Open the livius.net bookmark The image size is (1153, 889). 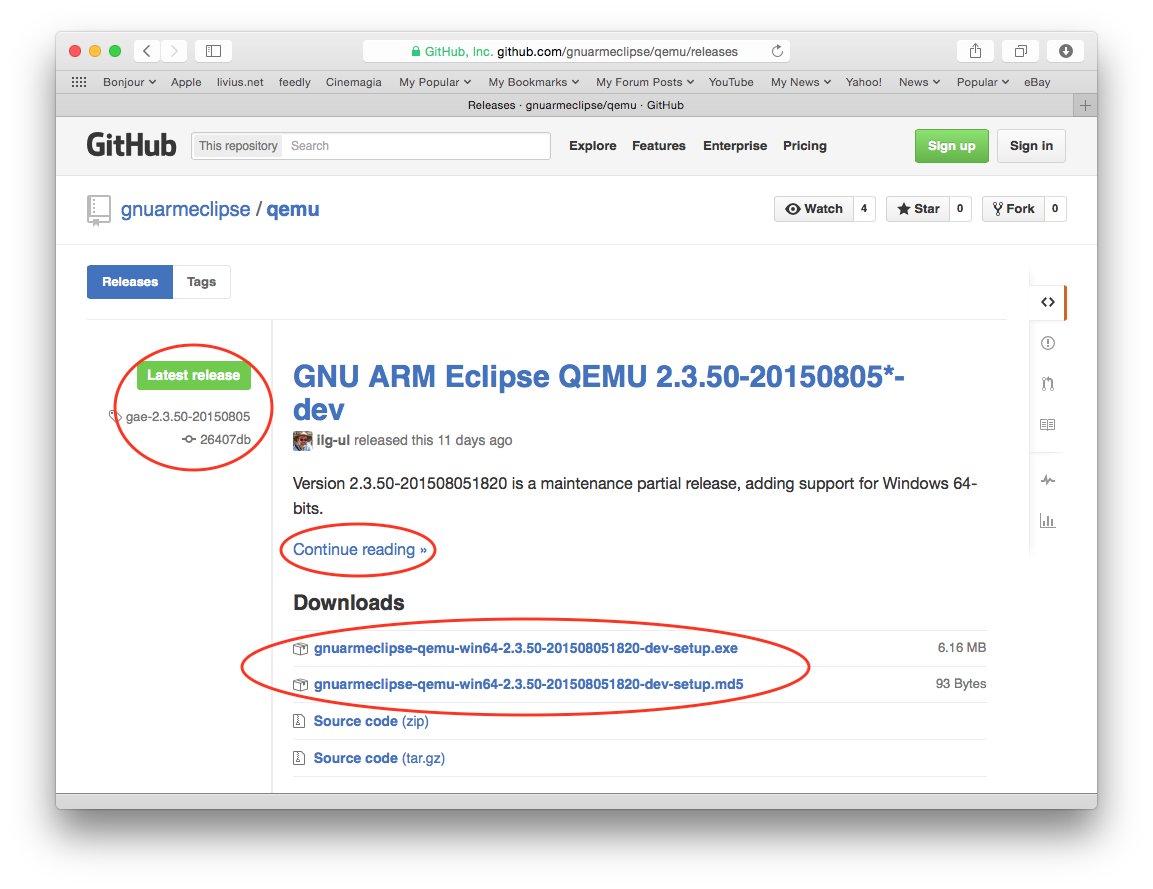pos(240,82)
